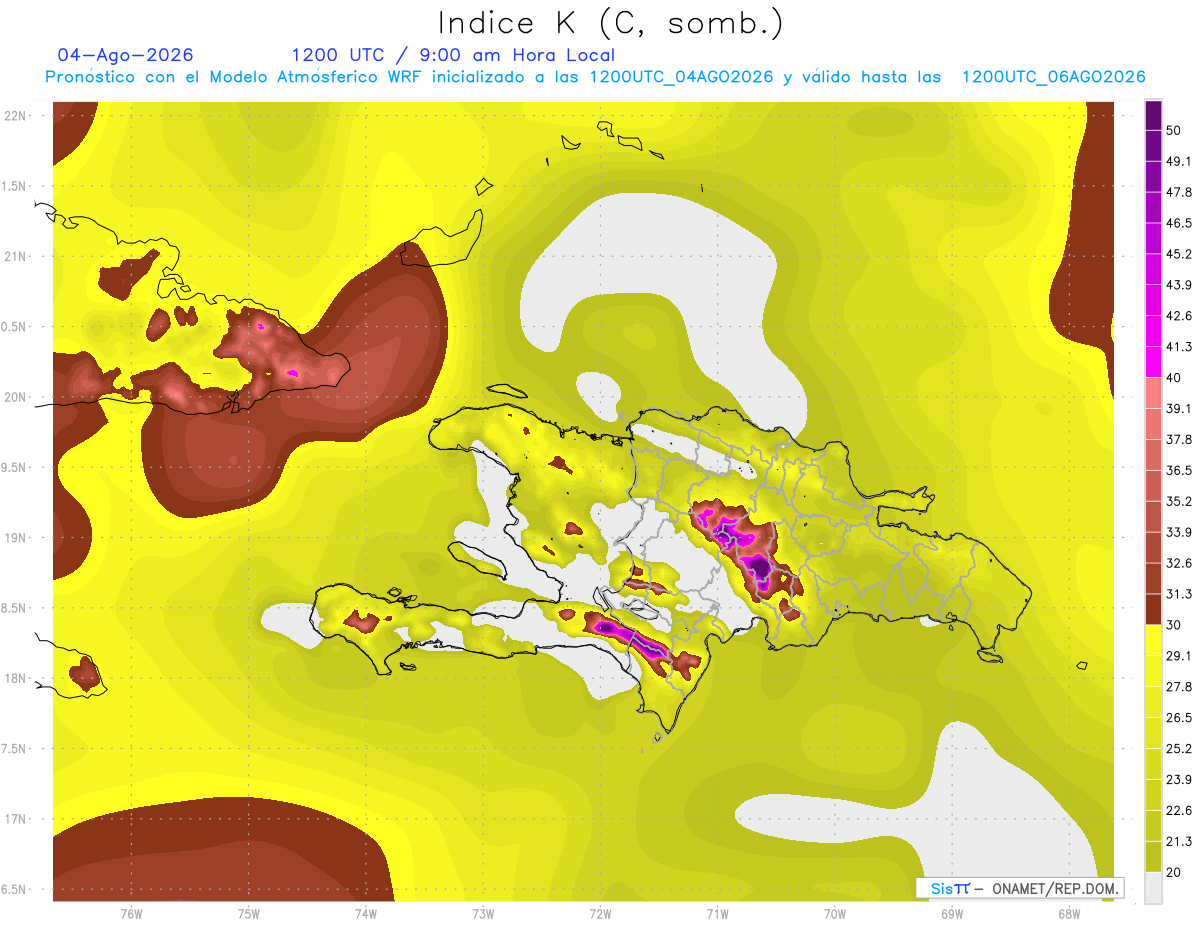
Task: Click the "50" value on the color bar
Action: [1174, 130]
